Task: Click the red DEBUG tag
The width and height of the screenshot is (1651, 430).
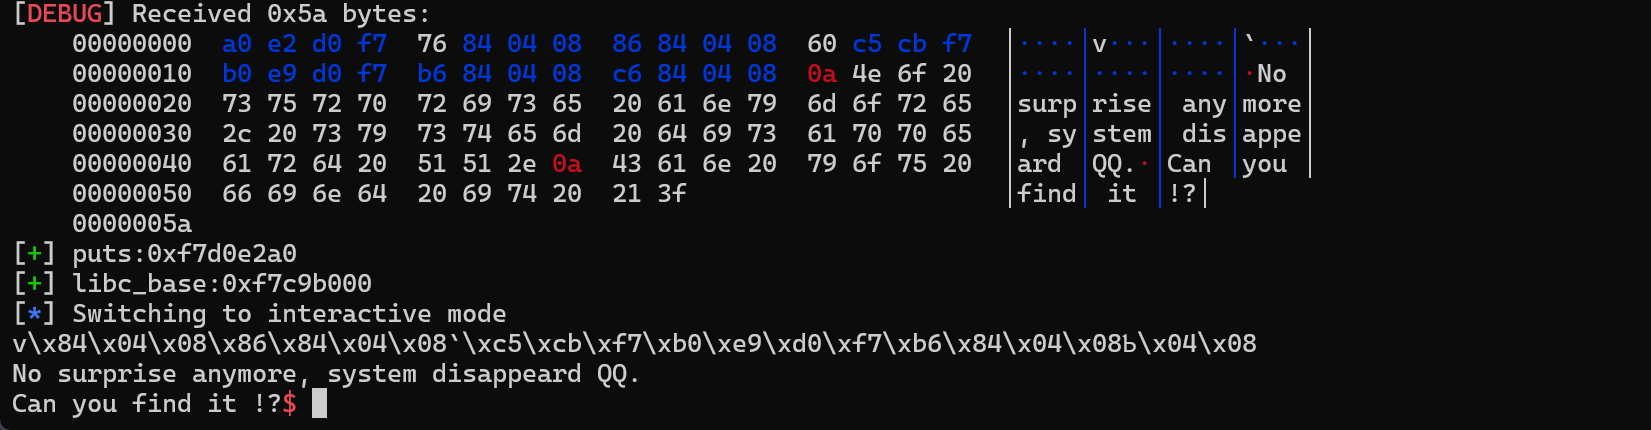Action: click(x=66, y=14)
